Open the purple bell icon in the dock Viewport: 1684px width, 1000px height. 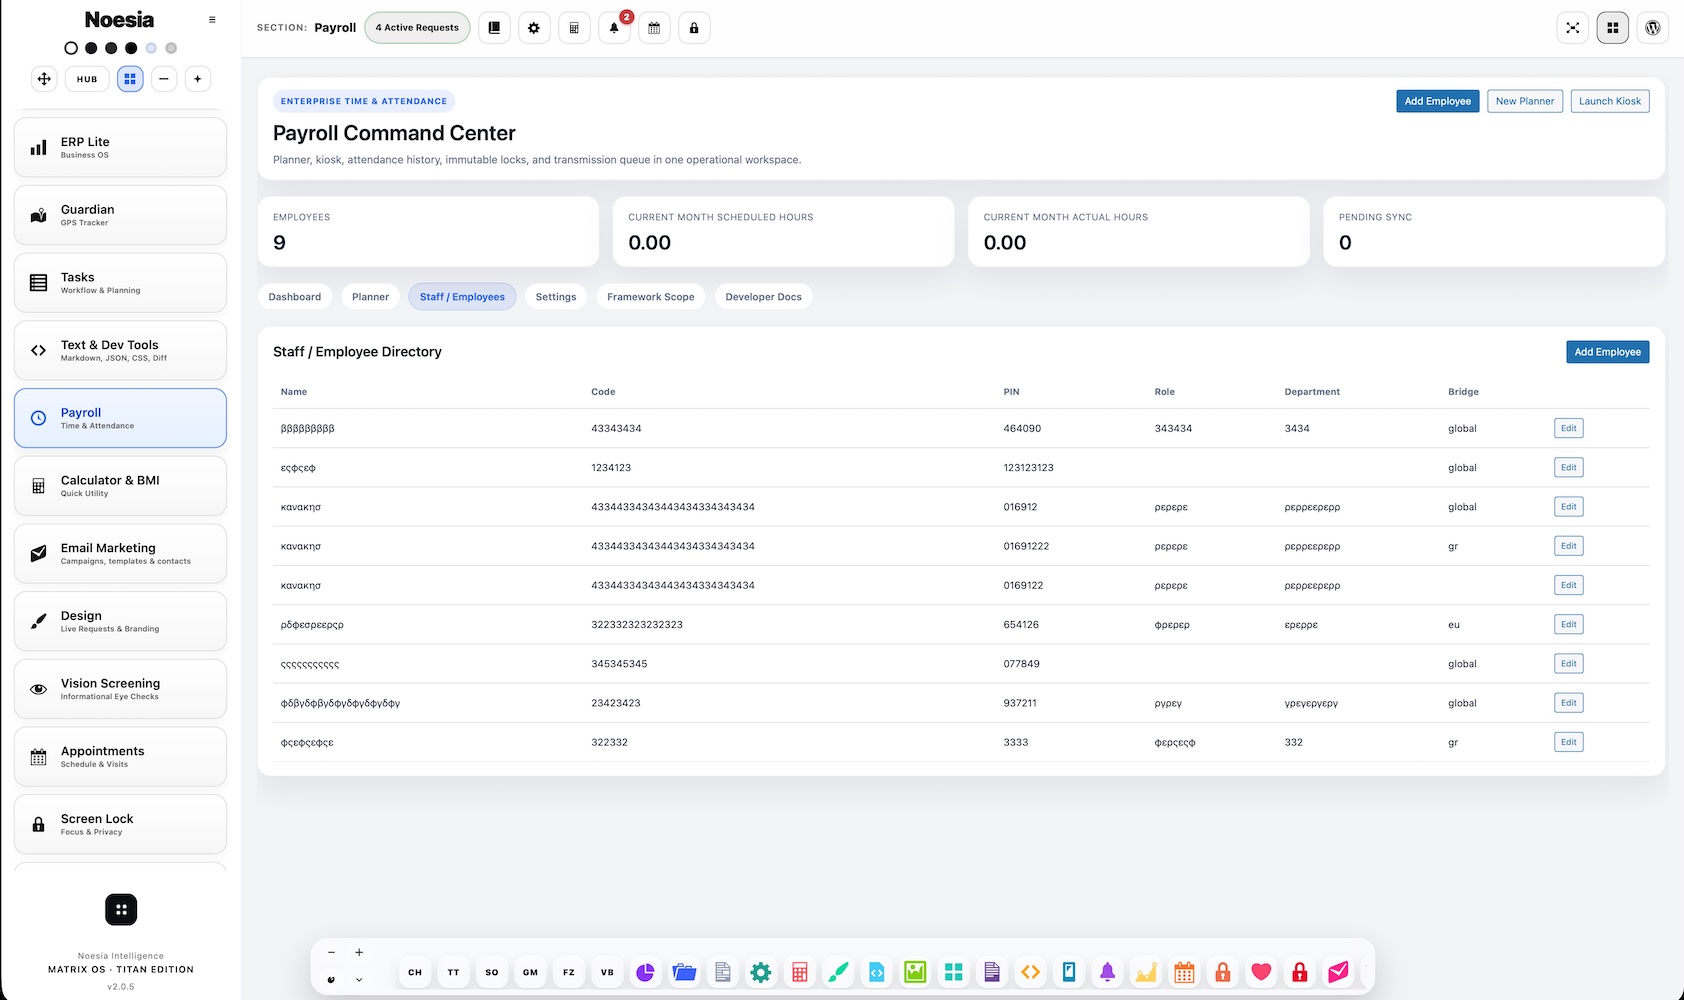pyautogui.click(x=1108, y=972)
